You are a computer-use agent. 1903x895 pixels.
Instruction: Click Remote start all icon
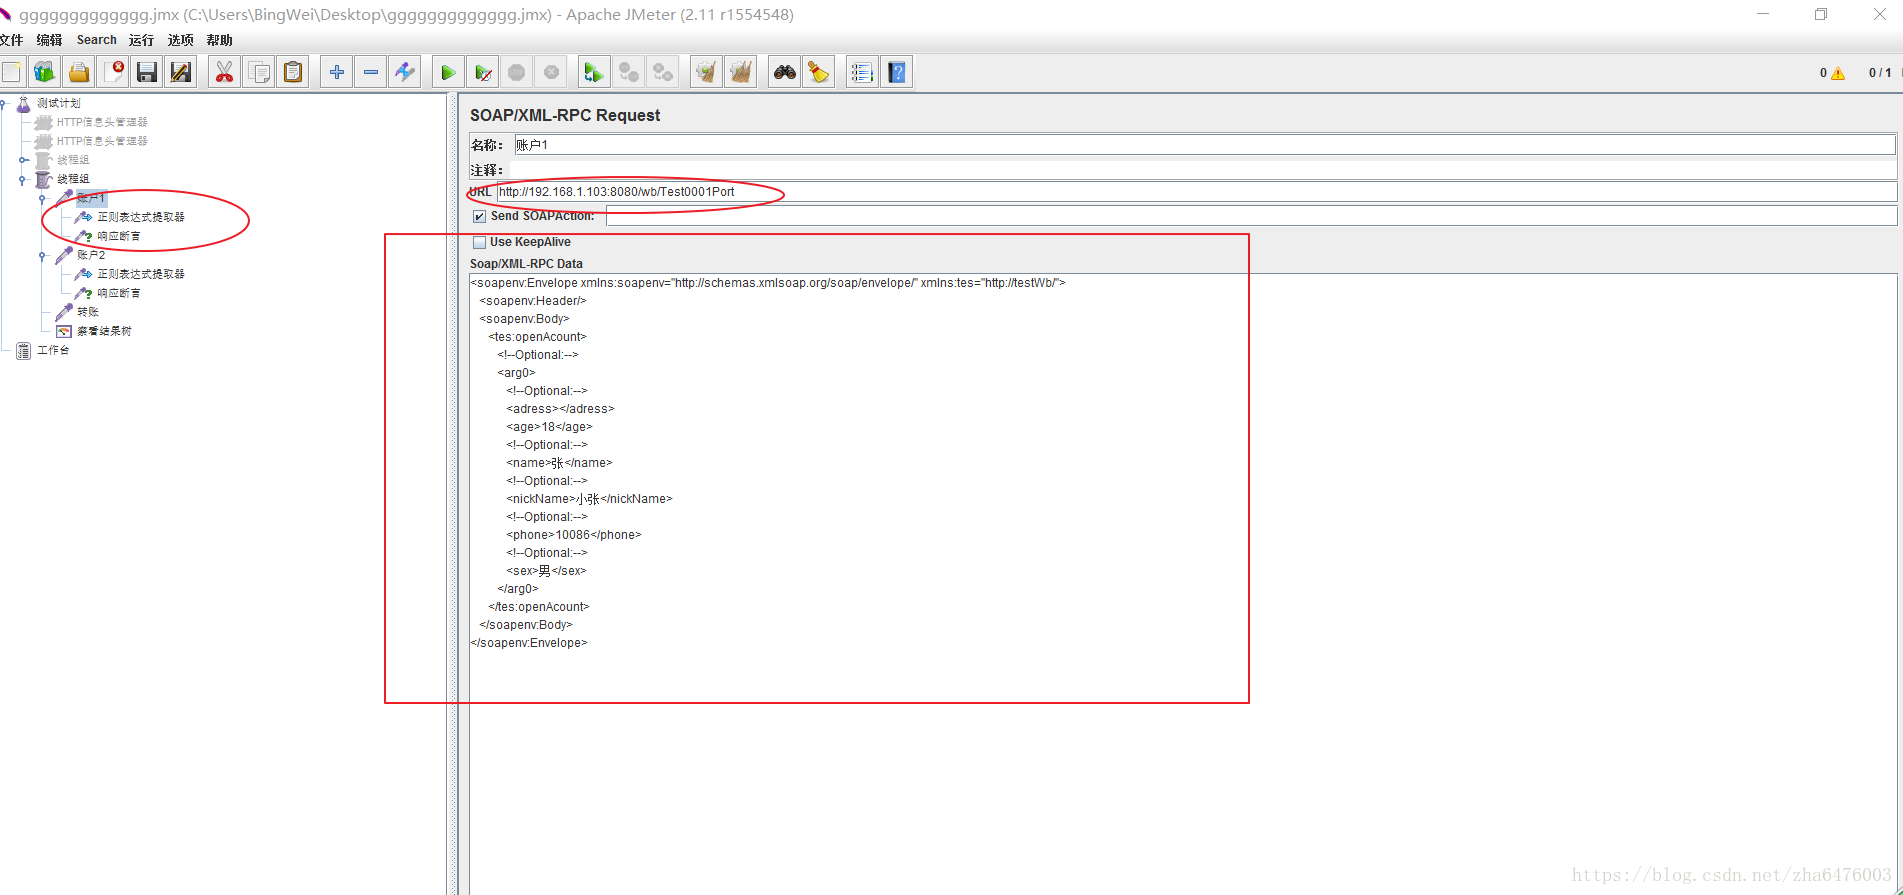point(594,72)
